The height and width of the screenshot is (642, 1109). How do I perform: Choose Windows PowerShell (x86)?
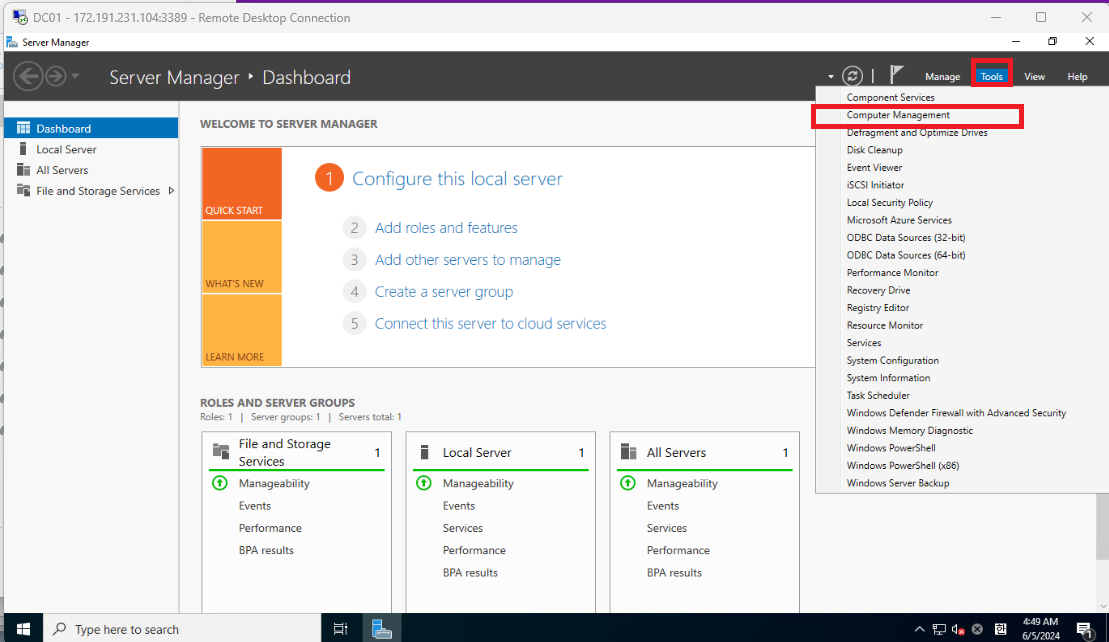pyautogui.click(x=902, y=465)
